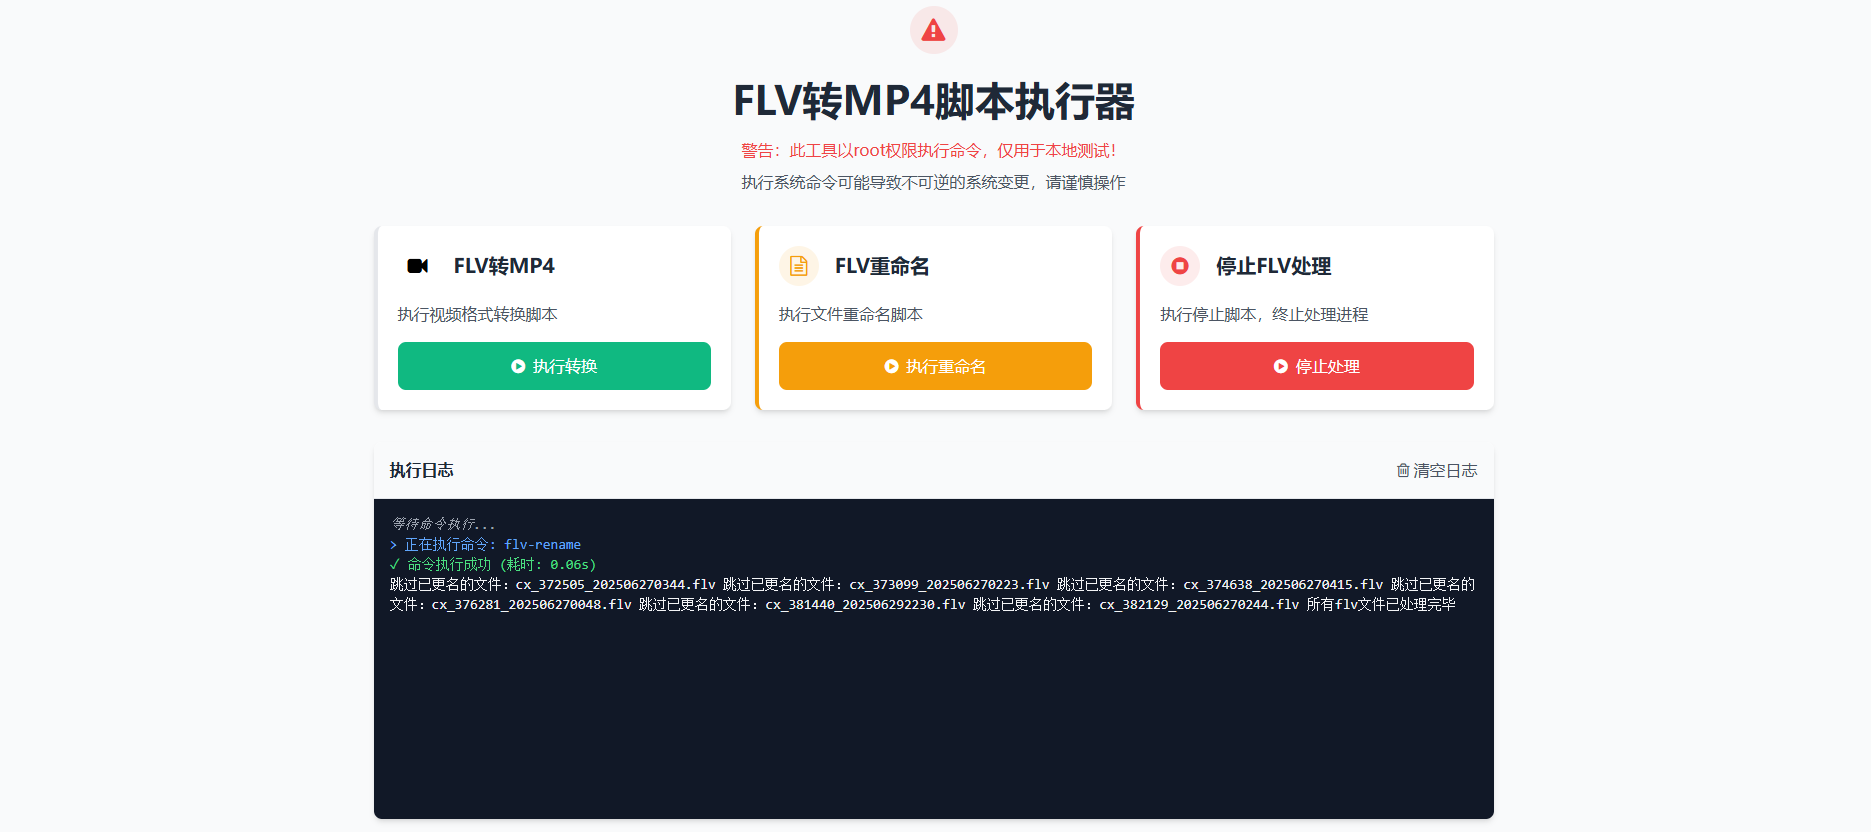Click the 等待命令执行... log line
The height and width of the screenshot is (832, 1871).
click(x=442, y=524)
